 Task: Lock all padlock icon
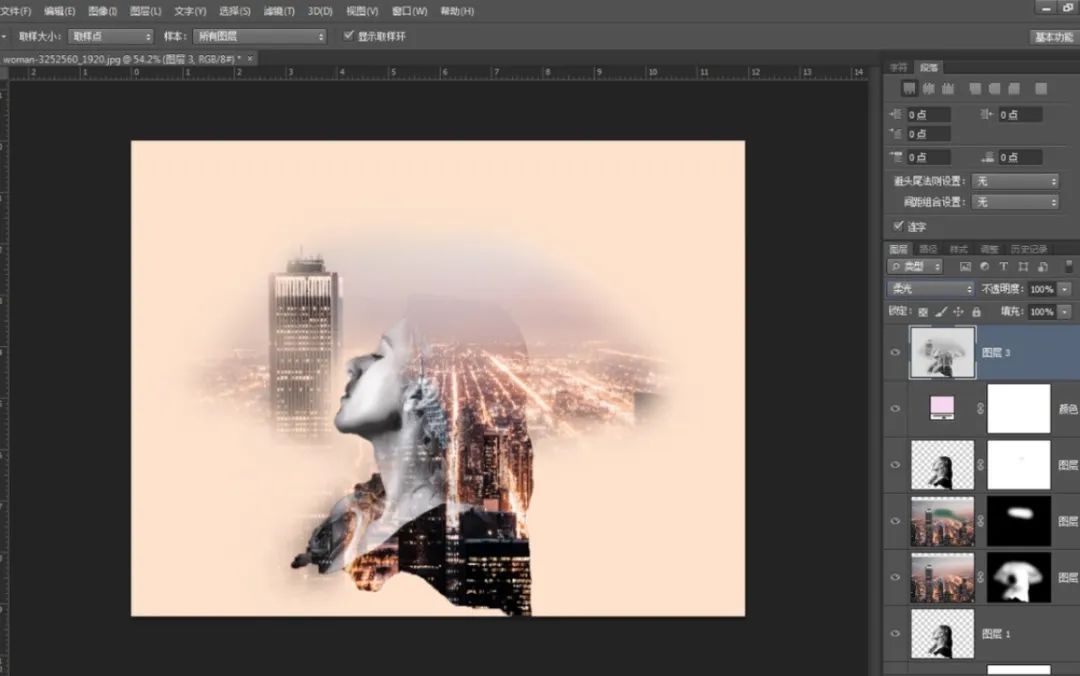point(976,312)
